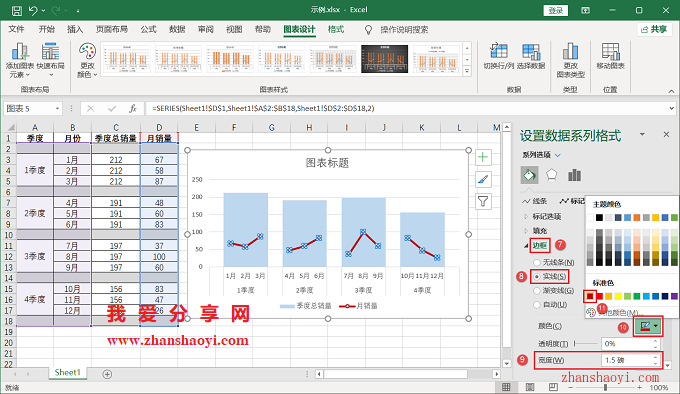
Task: Select Series Options bar chart icon
Action: click(575, 175)
